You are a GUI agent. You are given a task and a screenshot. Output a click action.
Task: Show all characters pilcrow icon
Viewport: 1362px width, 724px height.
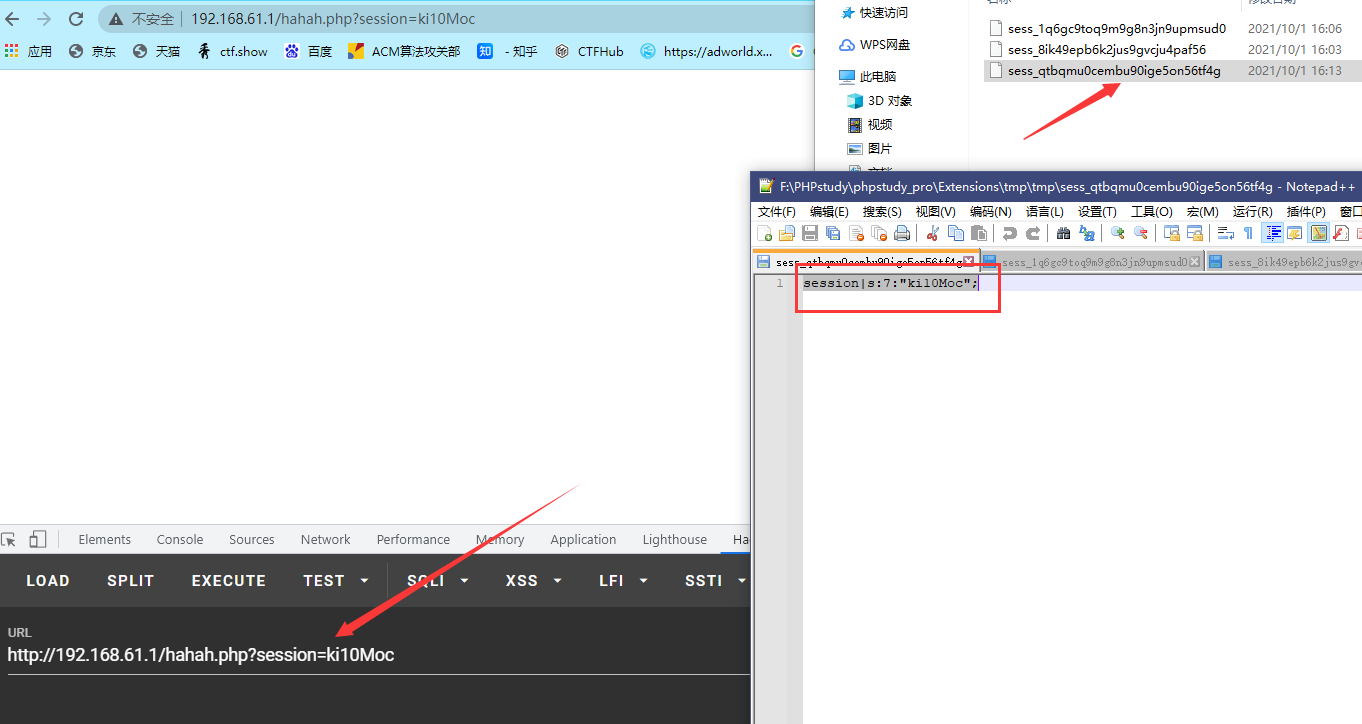1248,233
